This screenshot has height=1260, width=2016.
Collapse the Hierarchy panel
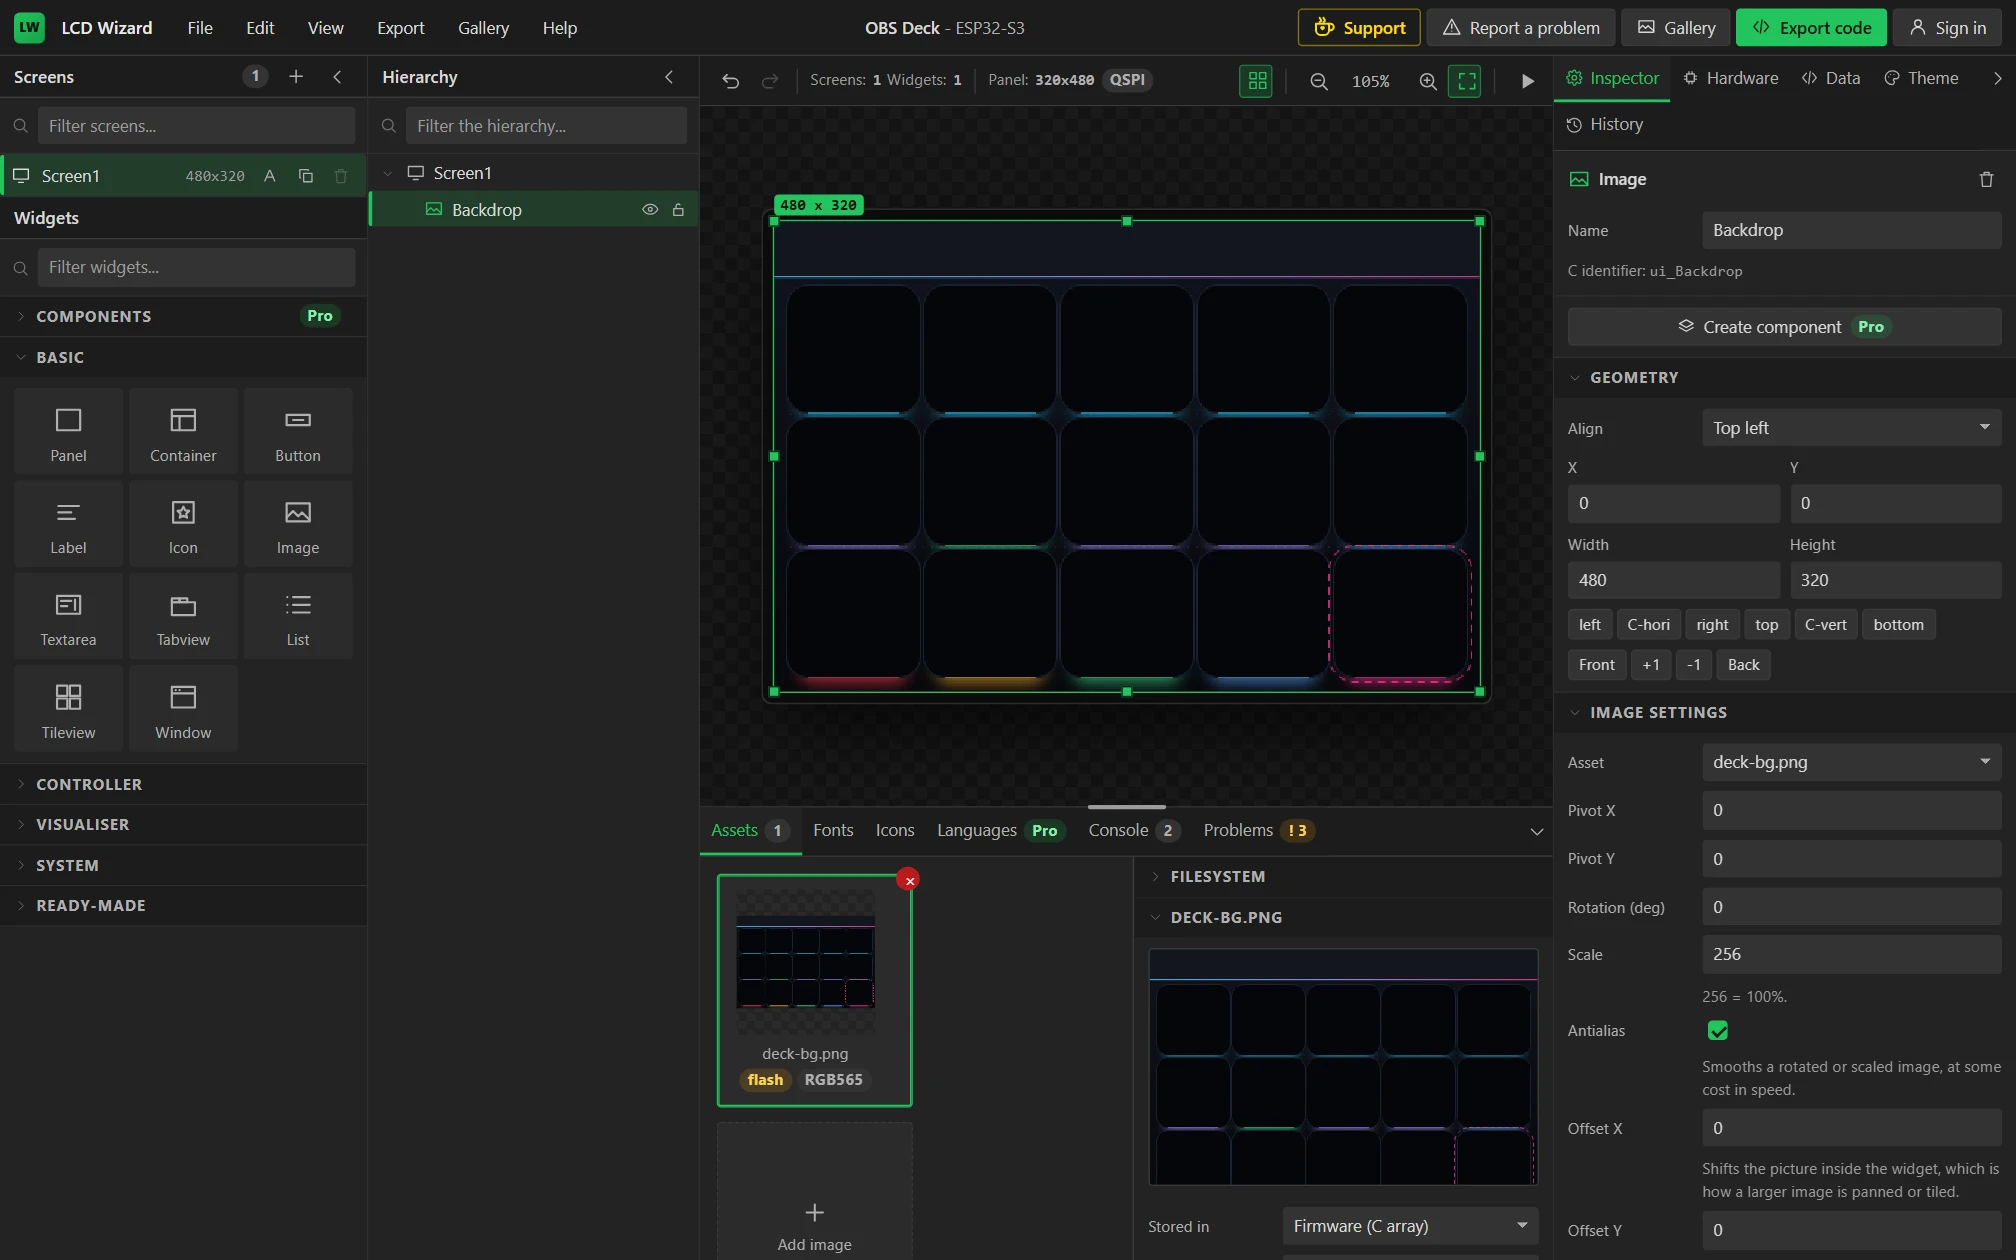click(669, 77)
